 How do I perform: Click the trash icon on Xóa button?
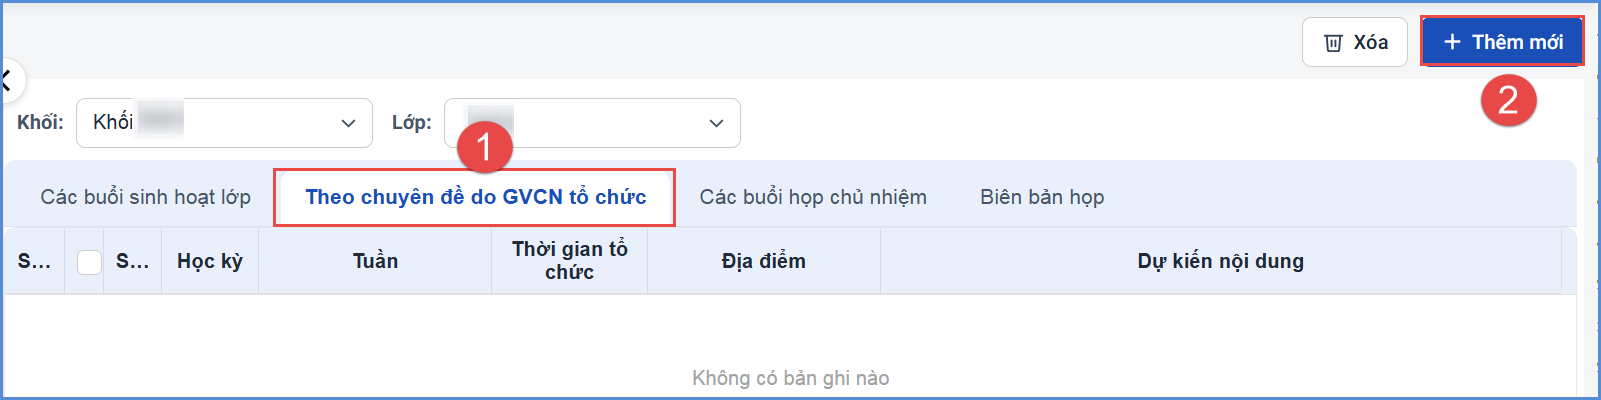click(1333, 43)
